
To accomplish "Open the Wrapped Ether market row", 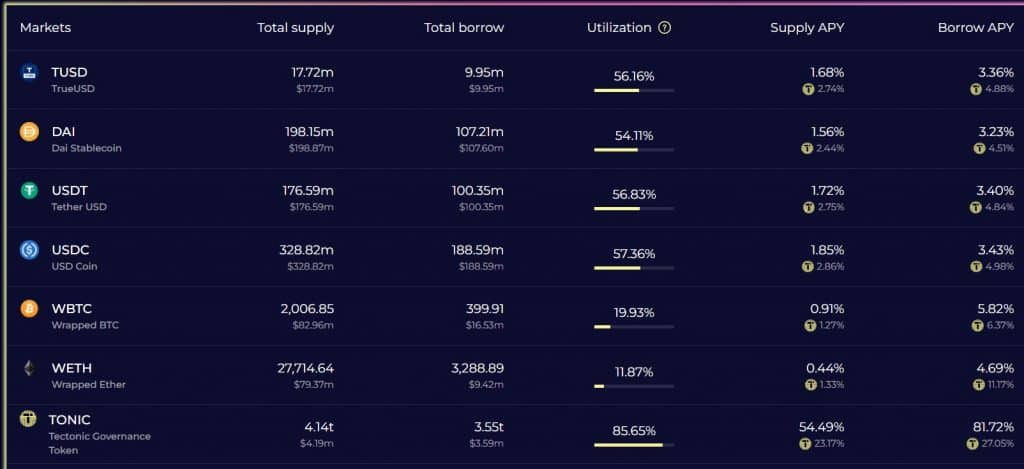I will [512, 375].
